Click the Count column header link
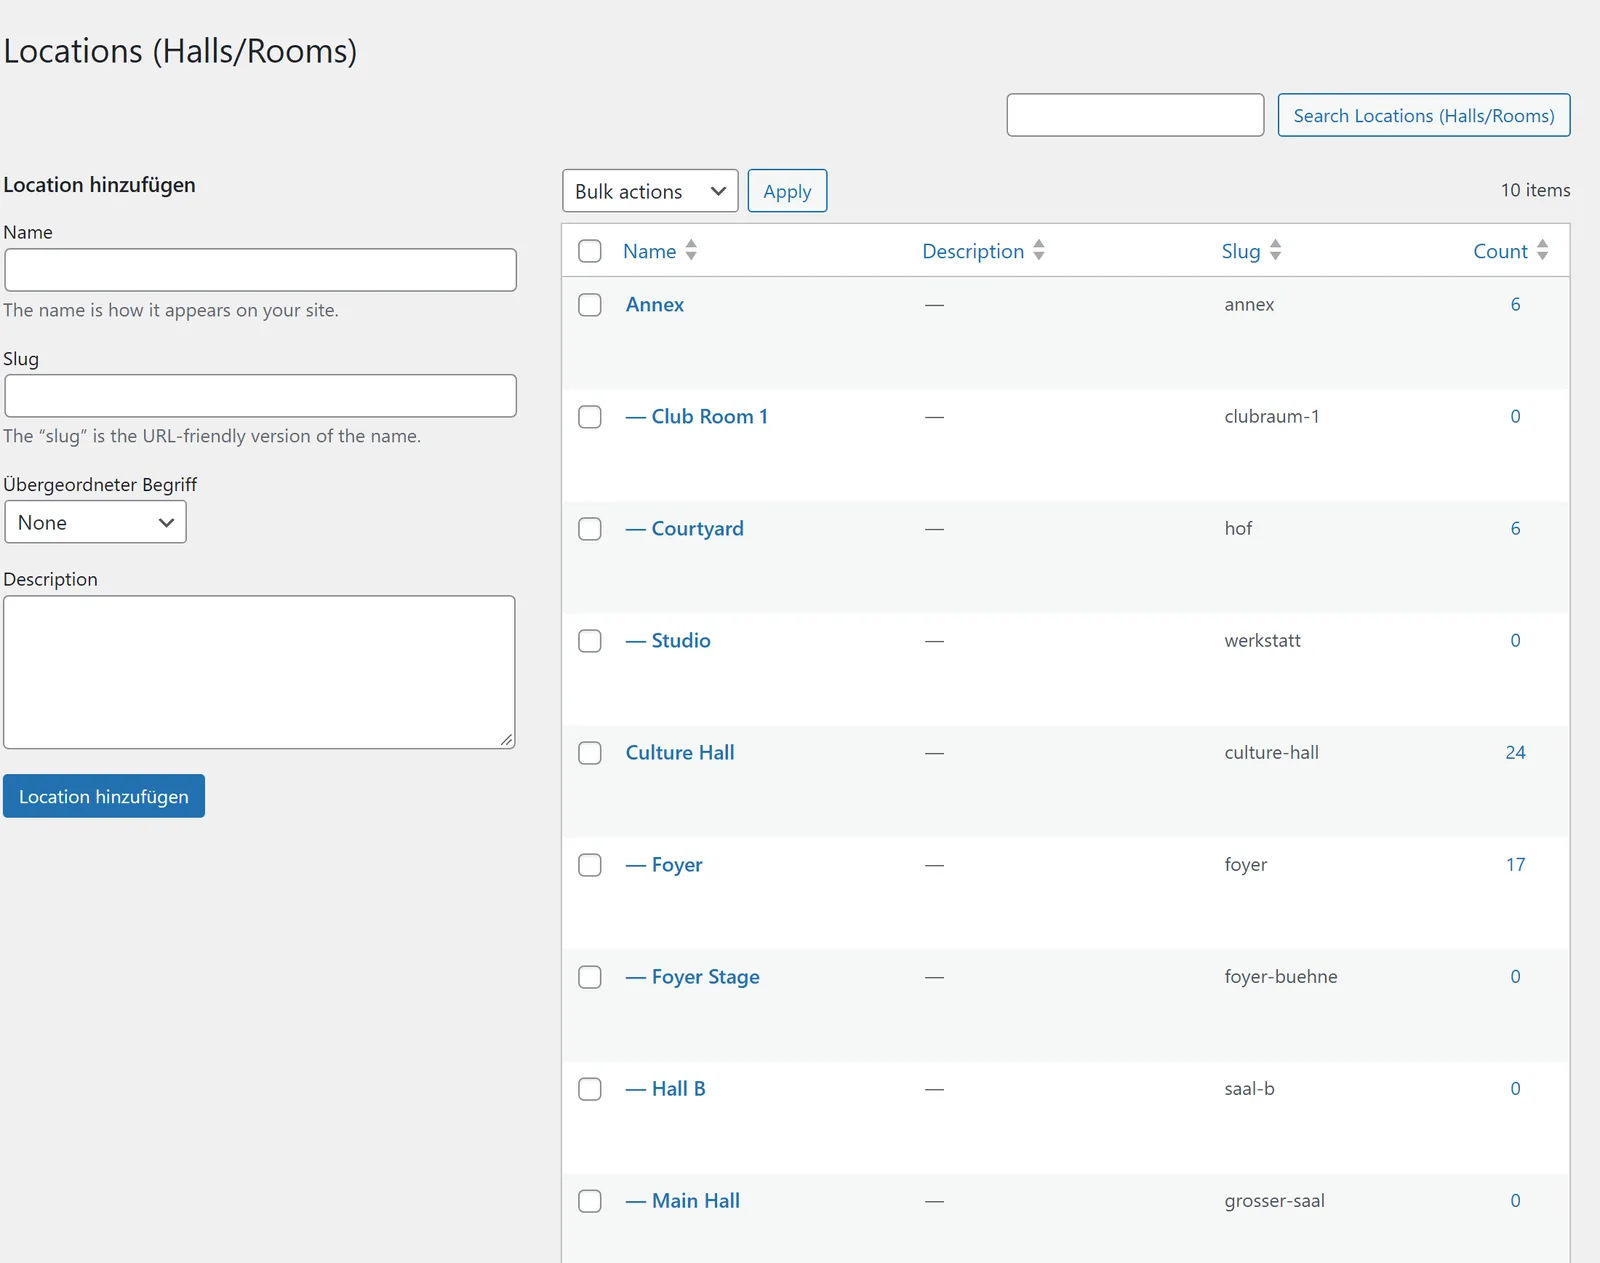 coord(1500,251)
